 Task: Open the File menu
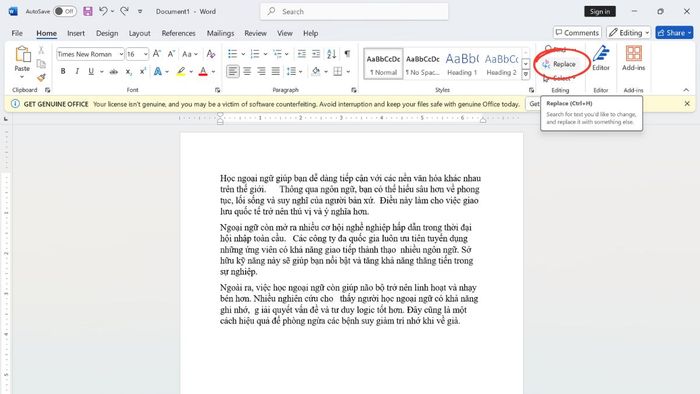tap(17, 33)
